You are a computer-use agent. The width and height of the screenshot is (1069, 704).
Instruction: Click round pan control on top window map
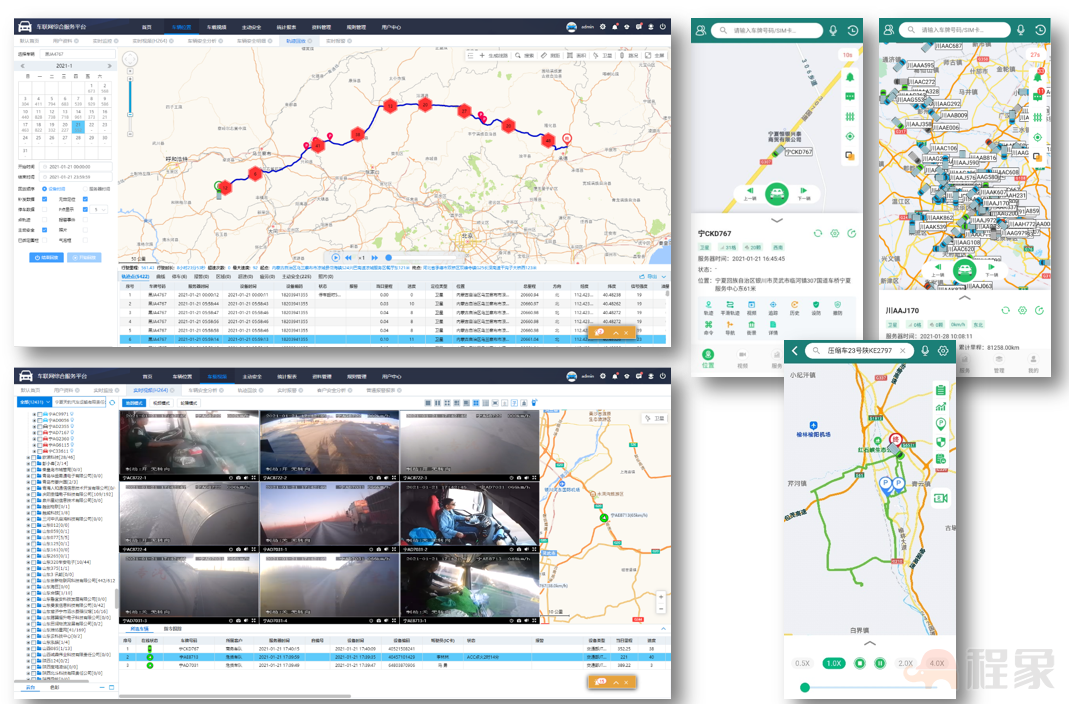point(130,59)
